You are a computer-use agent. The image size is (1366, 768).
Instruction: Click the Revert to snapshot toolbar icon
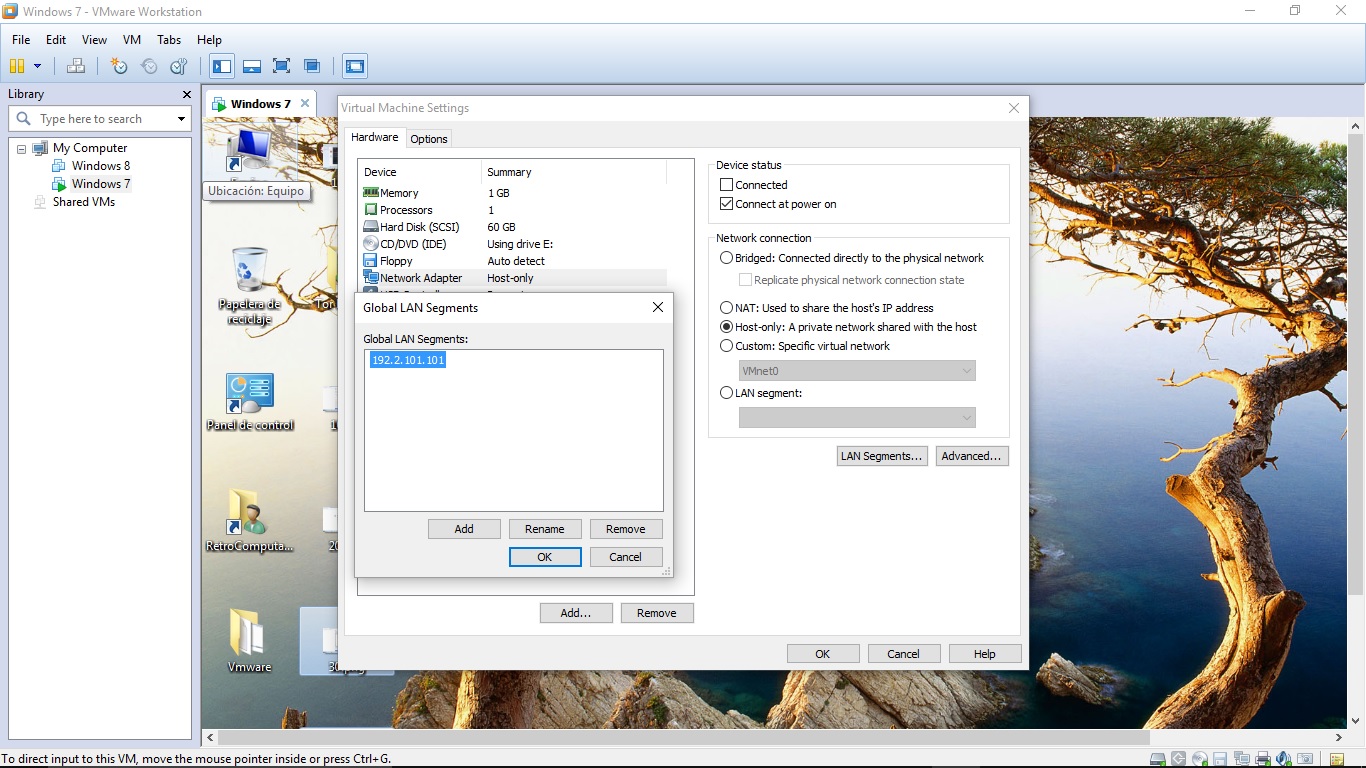pyautogui.click(x=149, y=66)
